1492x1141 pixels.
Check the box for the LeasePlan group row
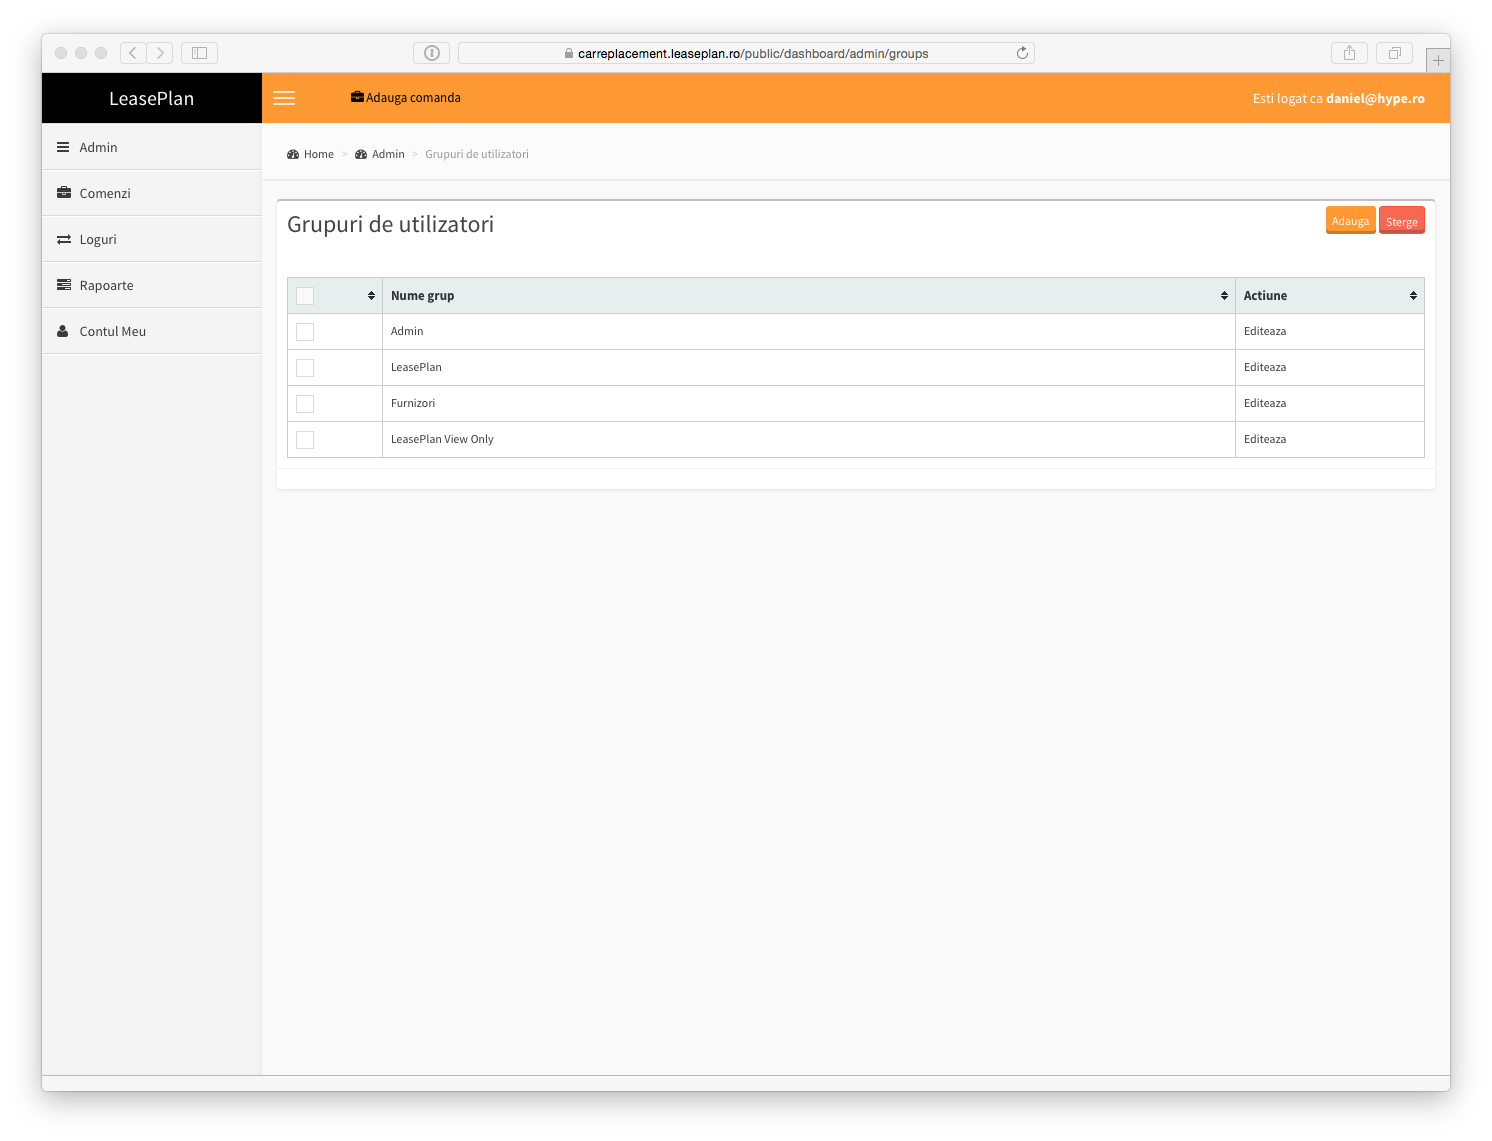pyautogui.click(x=305, y=368)
